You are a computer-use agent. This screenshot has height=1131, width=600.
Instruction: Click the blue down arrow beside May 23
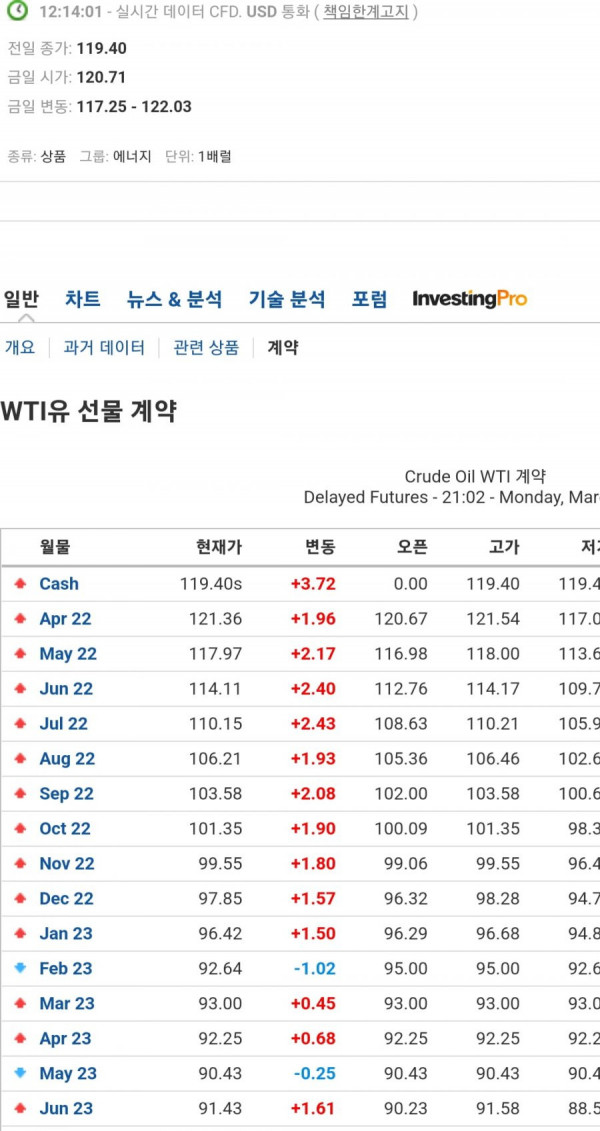click(x=20, y=1073)
